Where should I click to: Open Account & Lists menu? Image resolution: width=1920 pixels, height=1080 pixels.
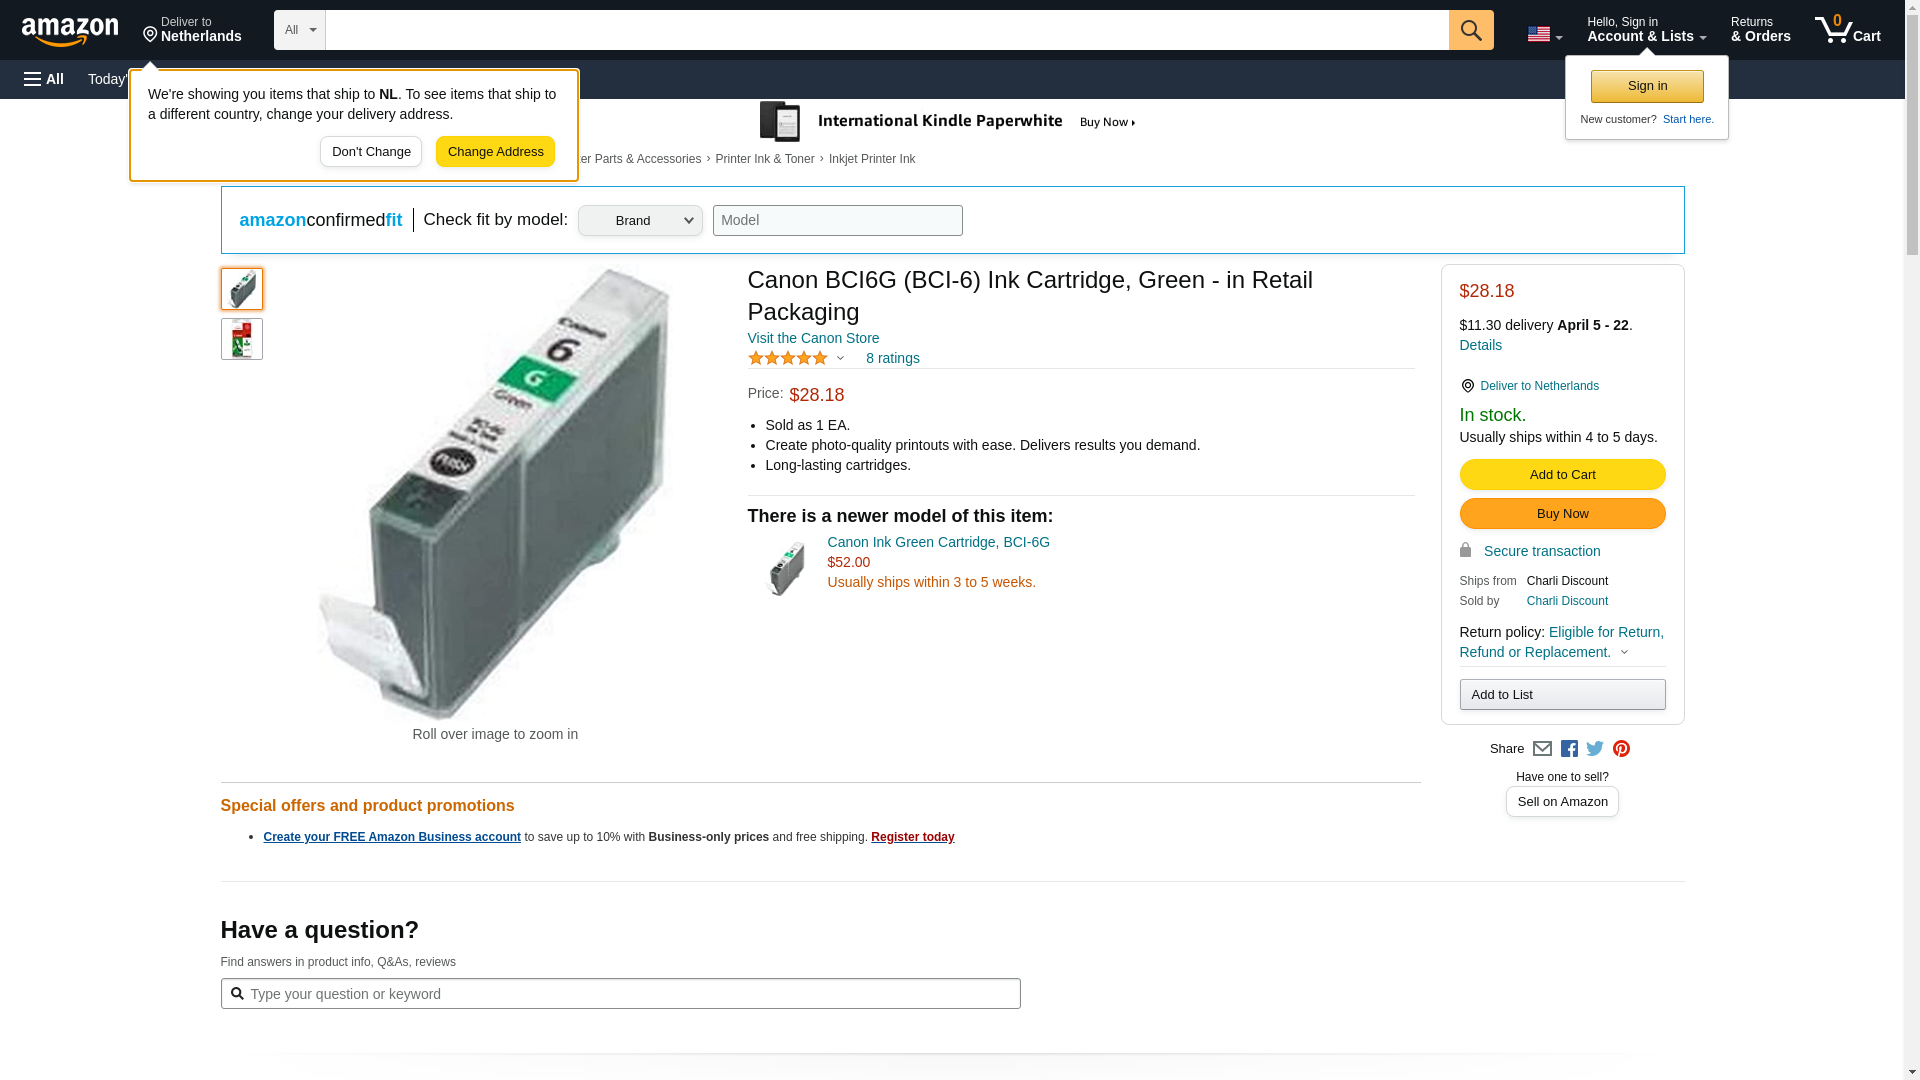[x=1646, y=30]
